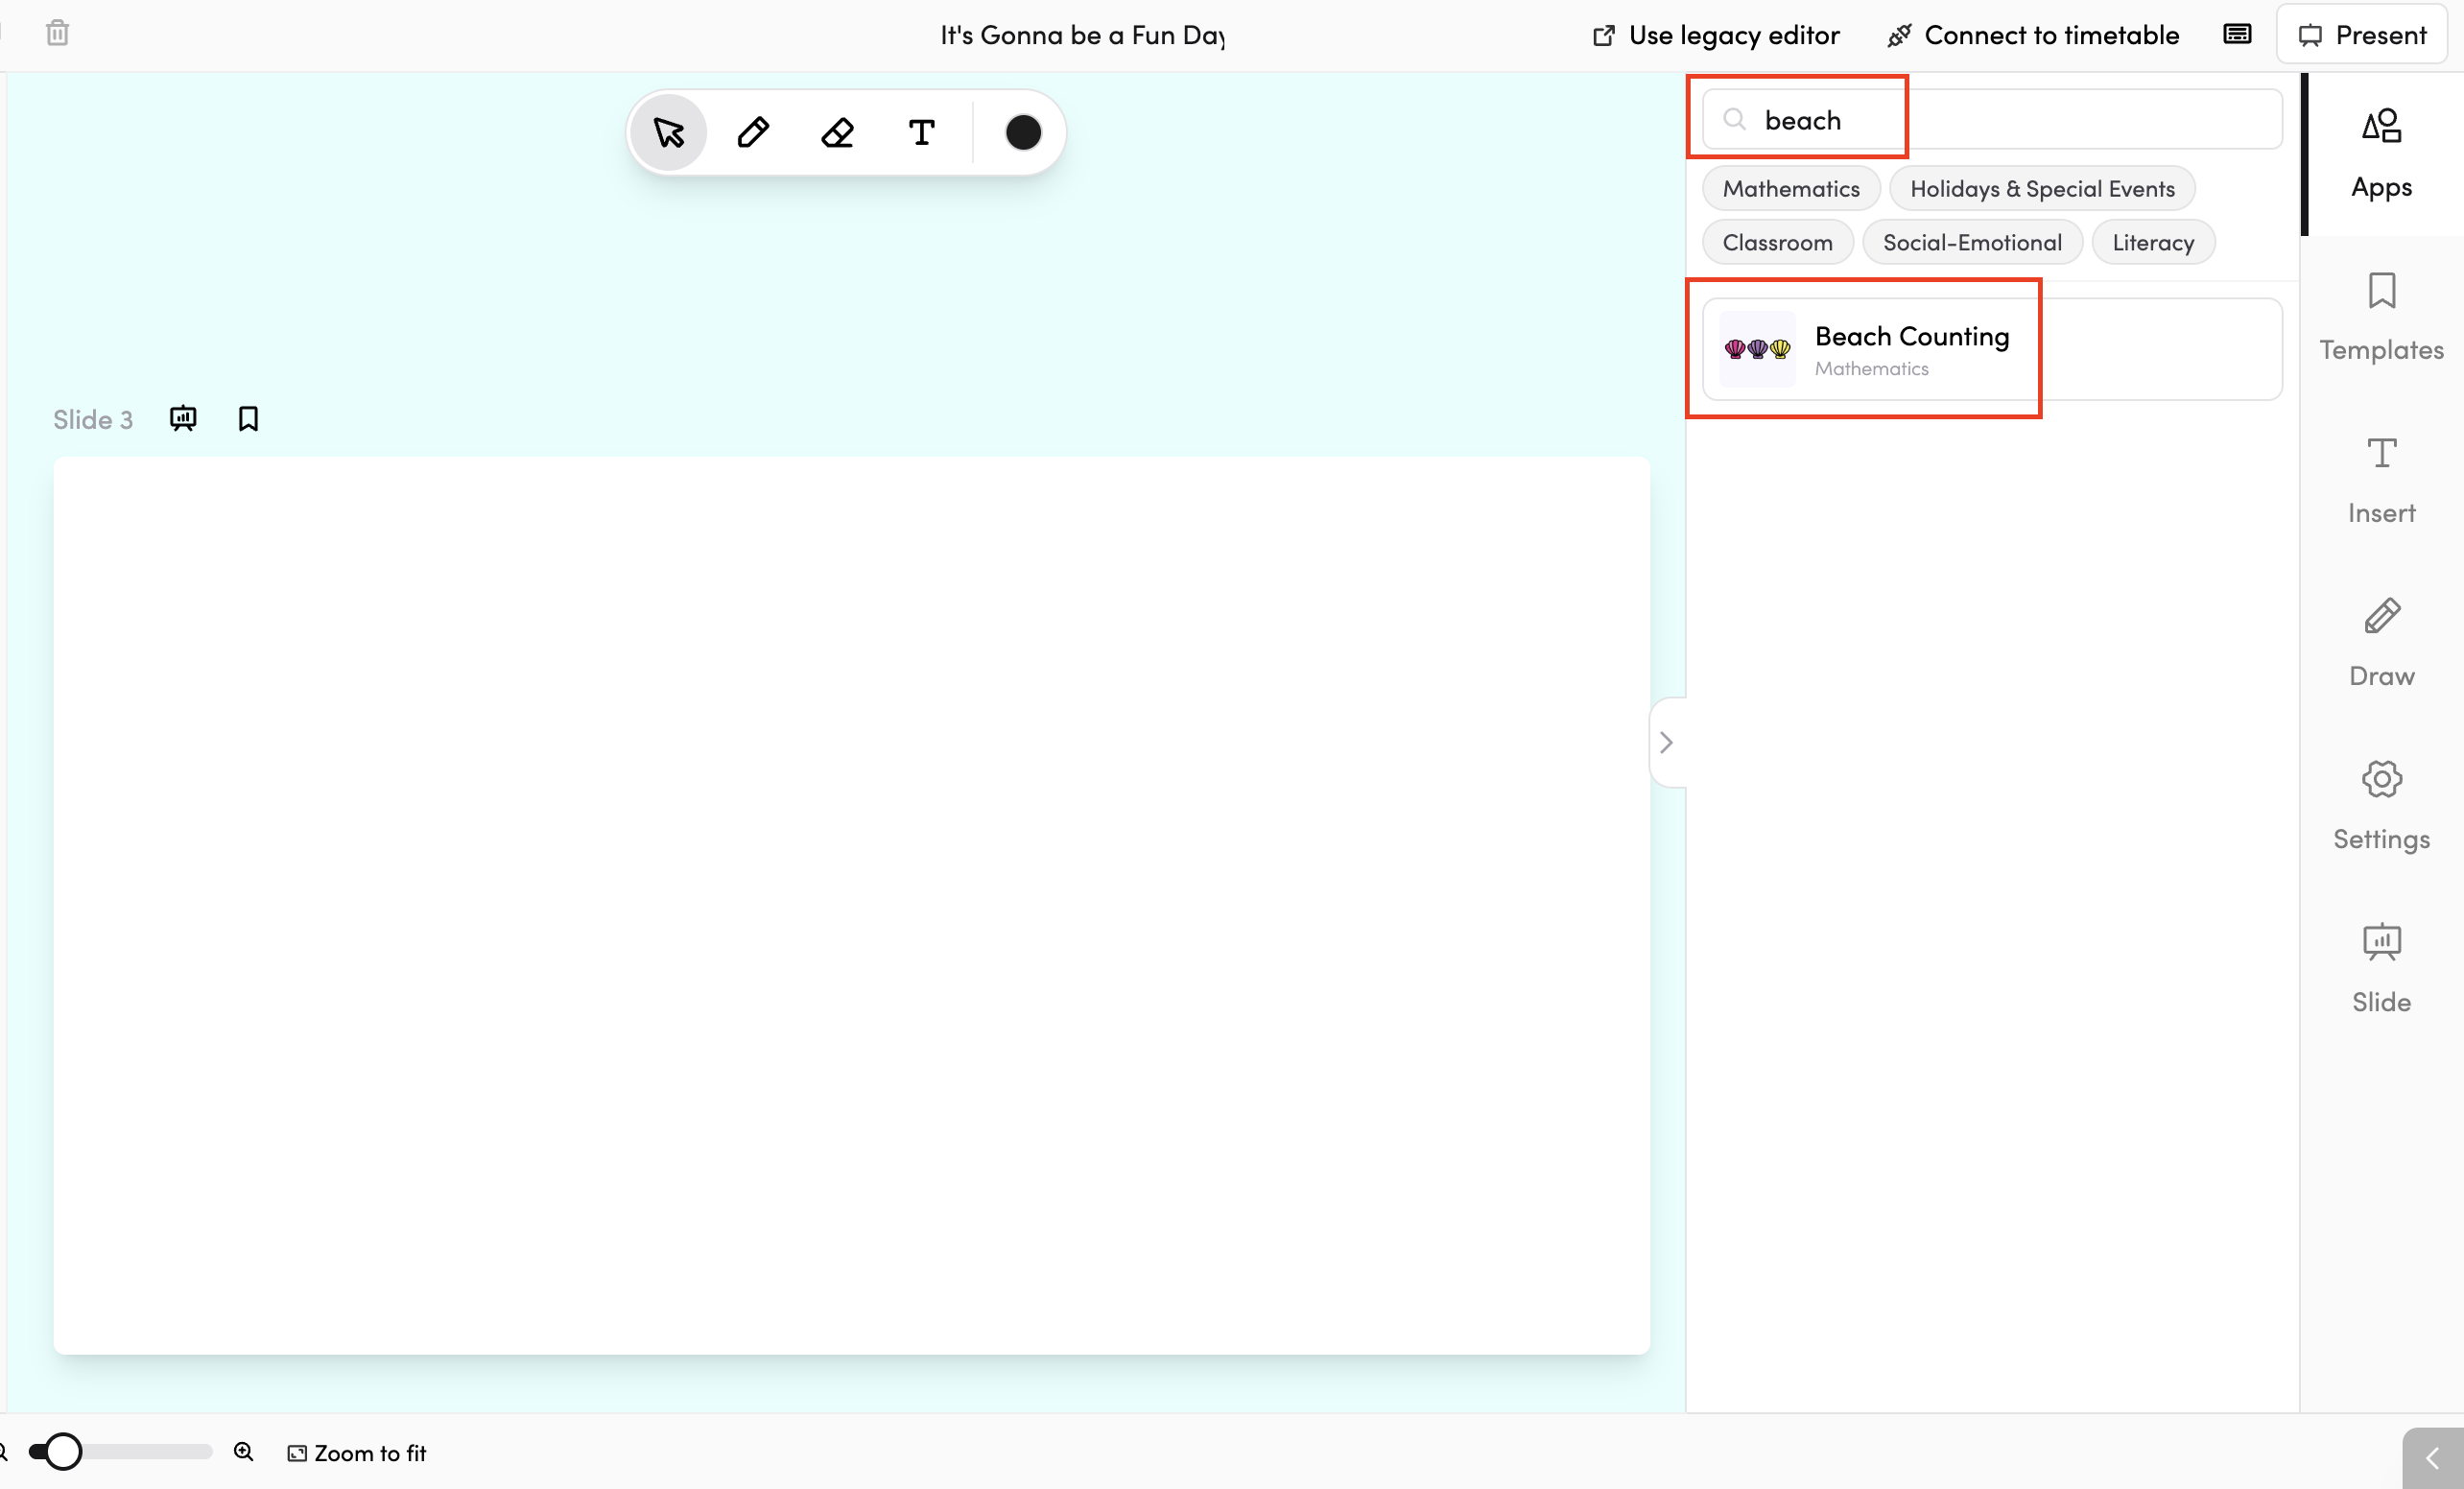Open the black color picker swatch
The height and width of the screenshot is (1489, 2464).
pos(1022,132)
